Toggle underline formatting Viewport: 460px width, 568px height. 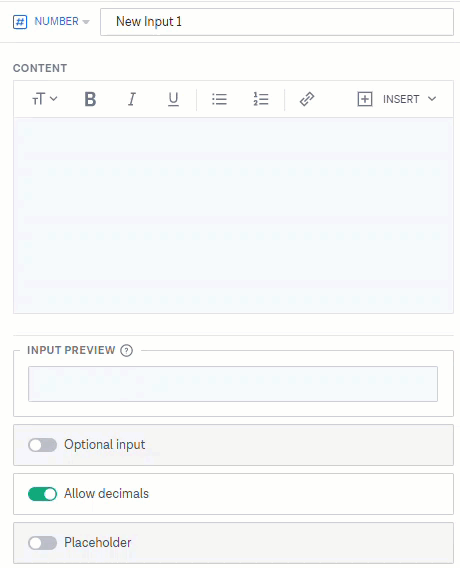[173, 99]
